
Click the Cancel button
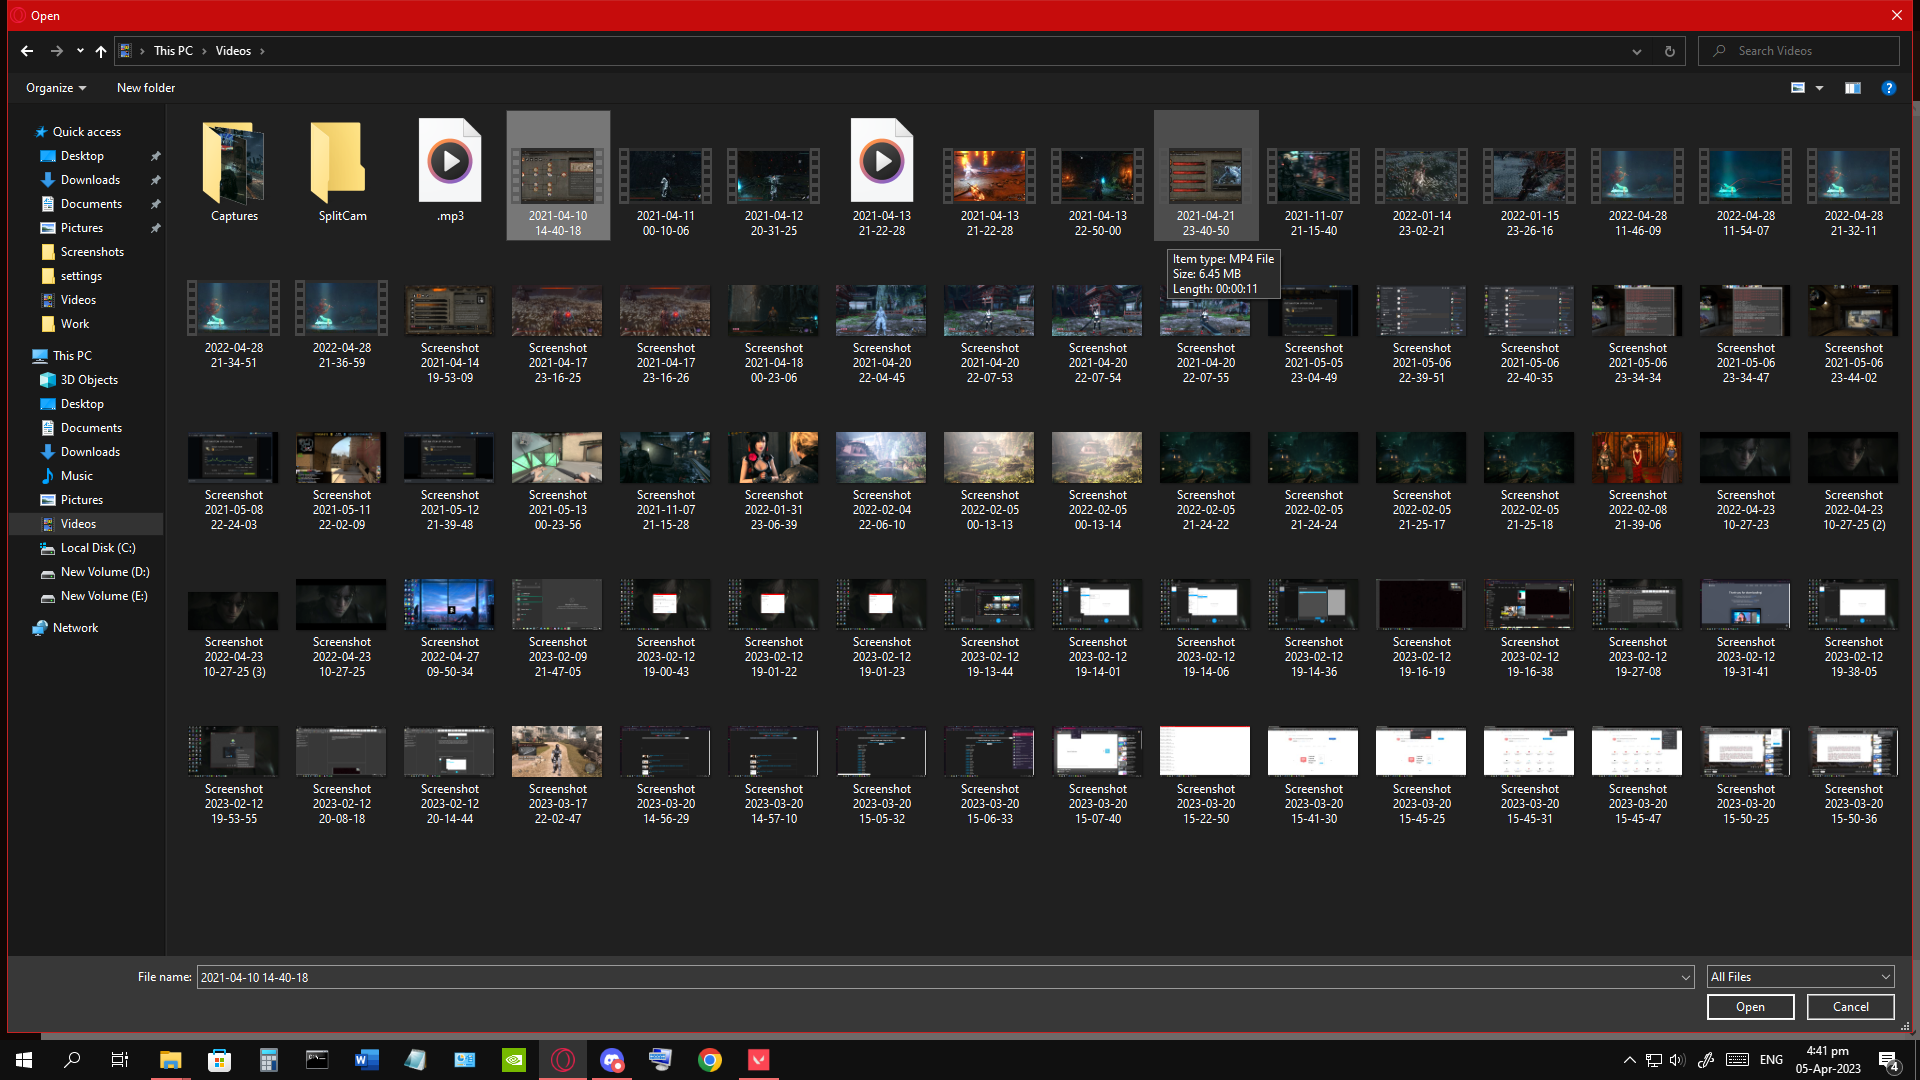pos(1850,1007)
